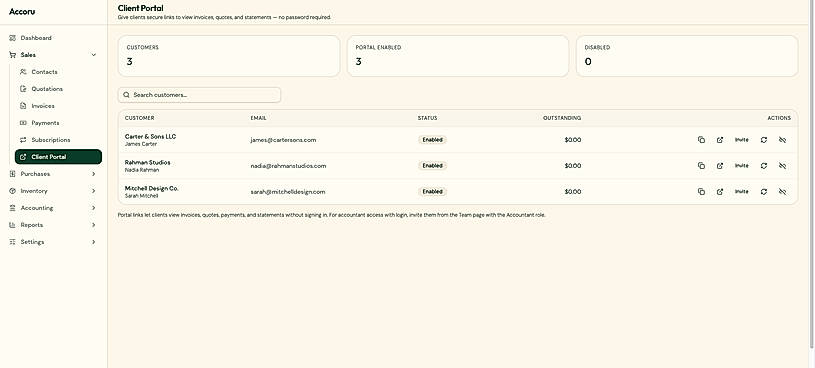Click Invite for Rahman Studios
This screenshot has width=815, height=368.
pyautogui.click(x=742, y=166)
